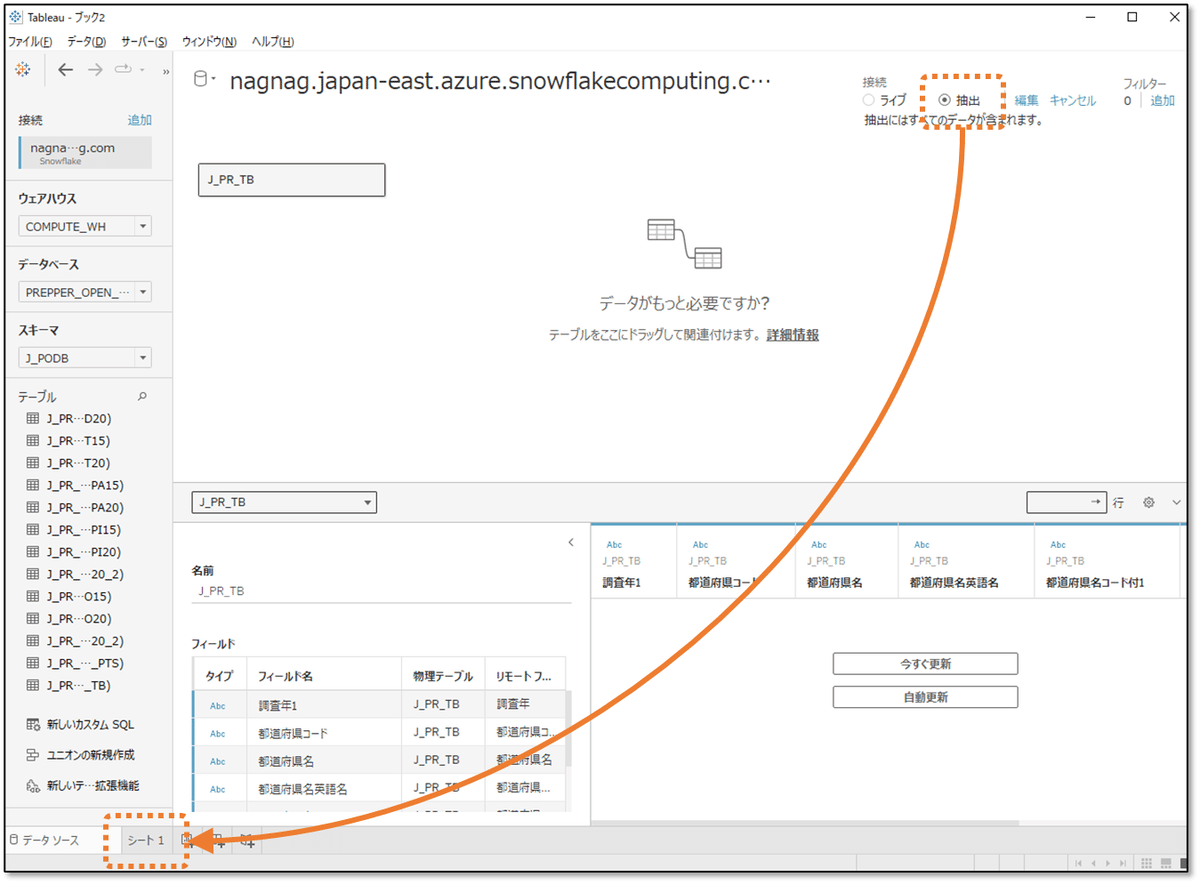This screenshot has height=884, width=1200.
Task: Click 追加 link under フィルター
Action: point(1163,101)
